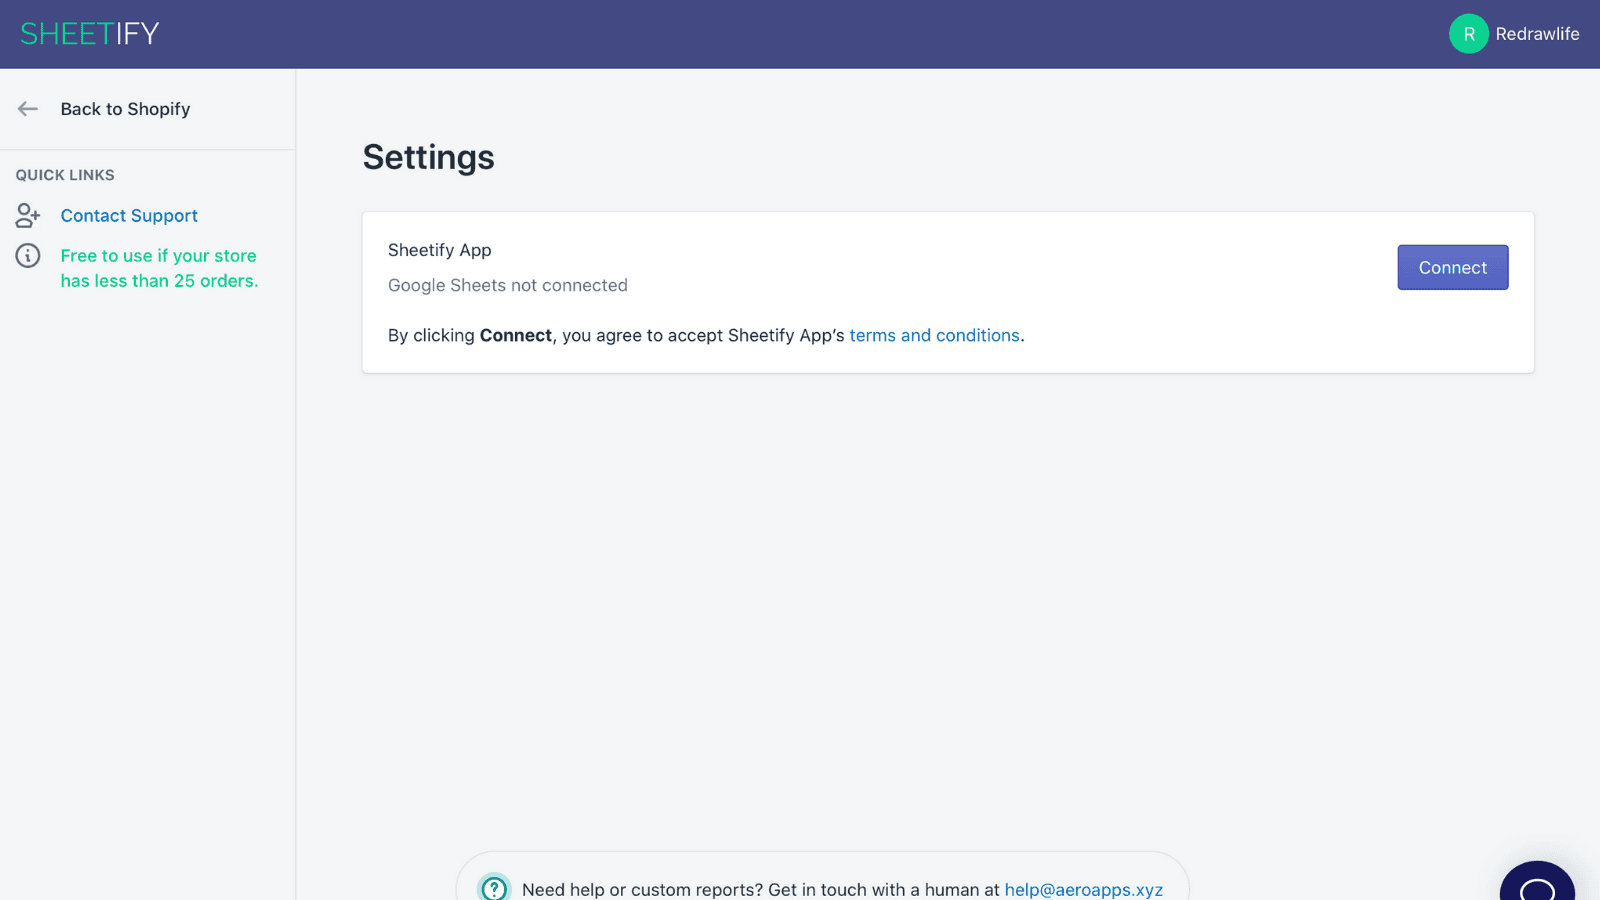Click Connect to link Google Sheets
This screenshot has height=900, width=1600.
(x=1452, y=267)
